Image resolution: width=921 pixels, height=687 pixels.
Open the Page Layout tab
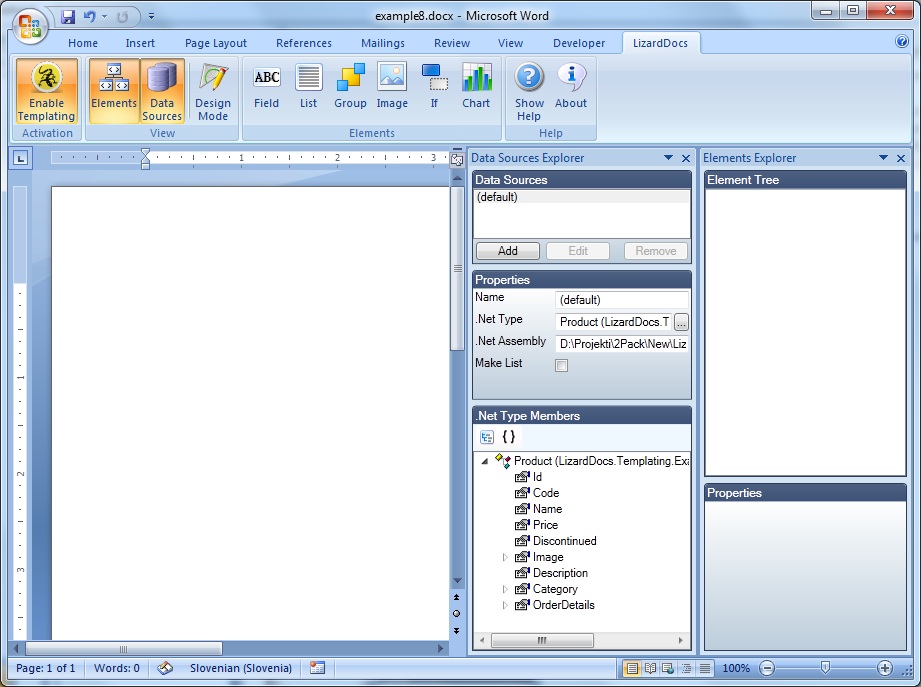[x=216, y=43]
